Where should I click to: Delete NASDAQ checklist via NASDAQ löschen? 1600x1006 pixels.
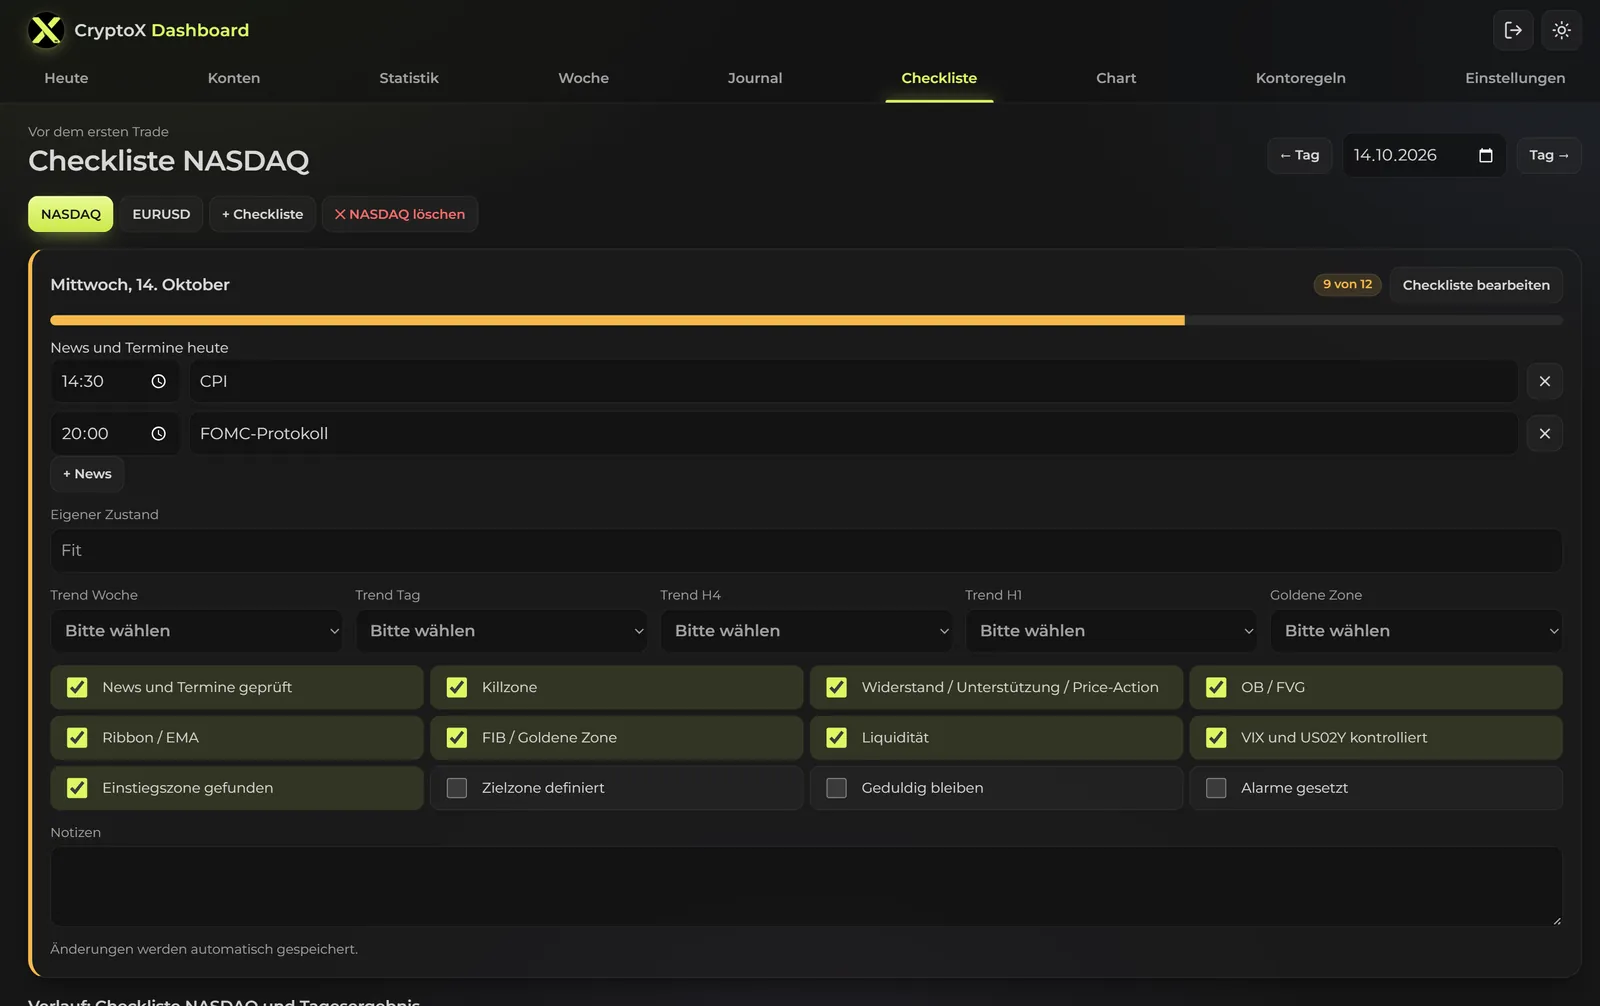click(x=400, y=214)
